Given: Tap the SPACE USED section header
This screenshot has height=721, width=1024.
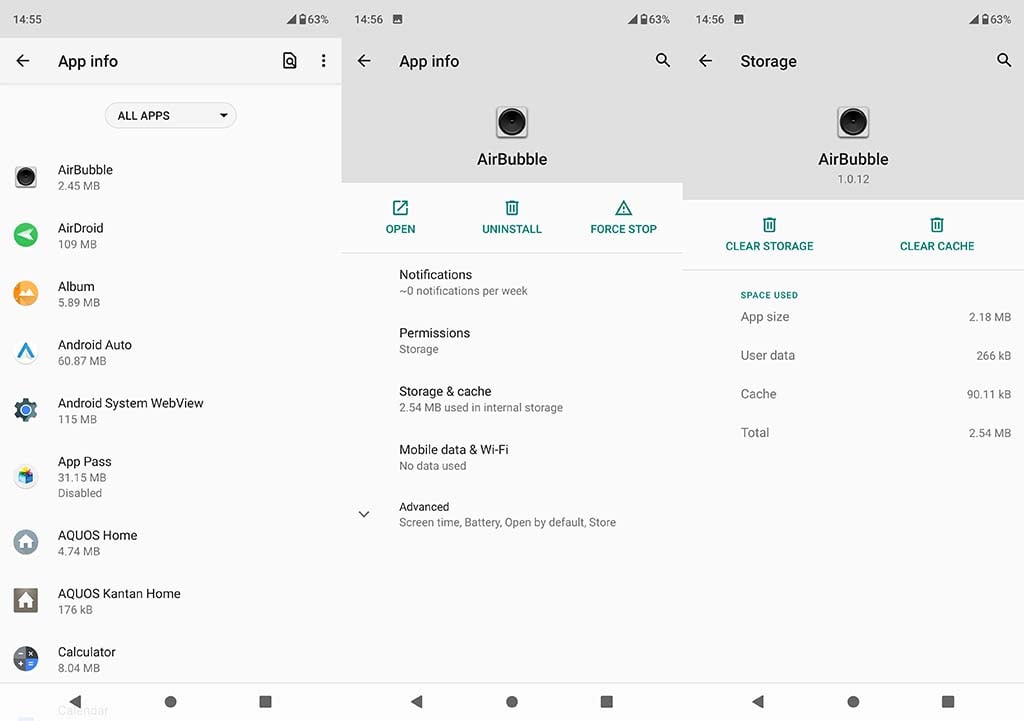Looking at the screenshot, I should tap(769, 295).
